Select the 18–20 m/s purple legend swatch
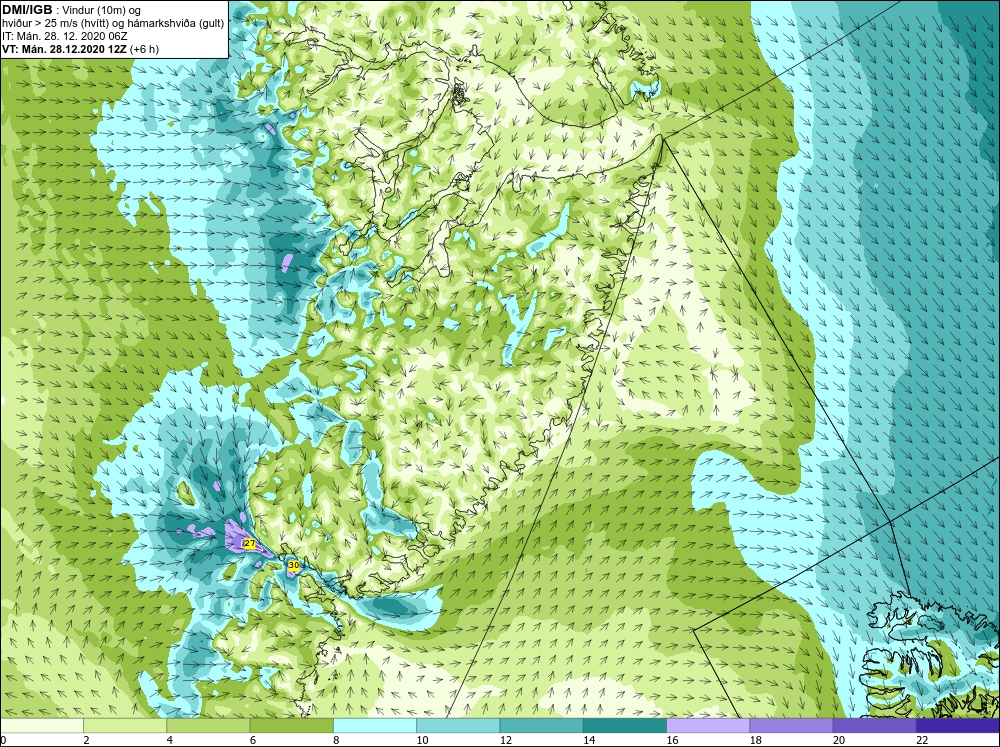This screenshot has width=1000, height=747. click(791, 726)
